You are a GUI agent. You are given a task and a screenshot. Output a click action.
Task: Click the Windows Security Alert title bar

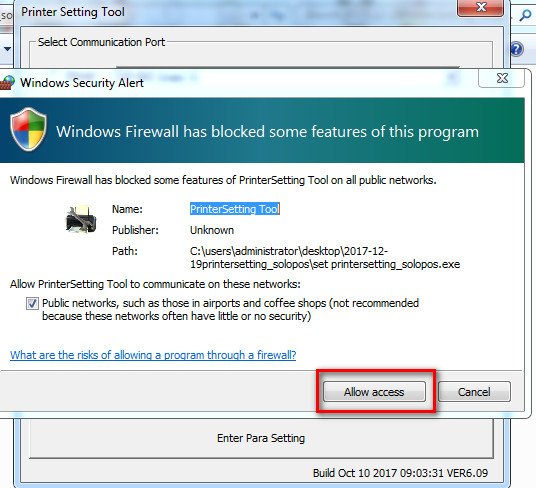[x=239, y=83]
